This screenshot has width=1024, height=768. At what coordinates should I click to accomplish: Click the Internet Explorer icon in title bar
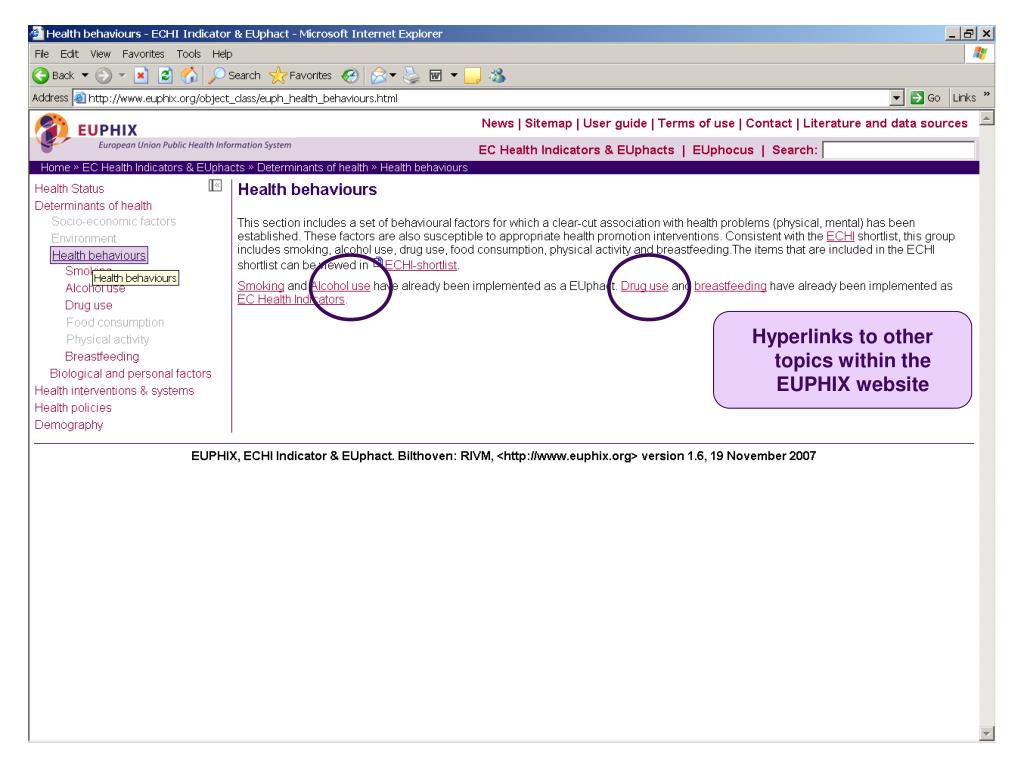[37, 33]
